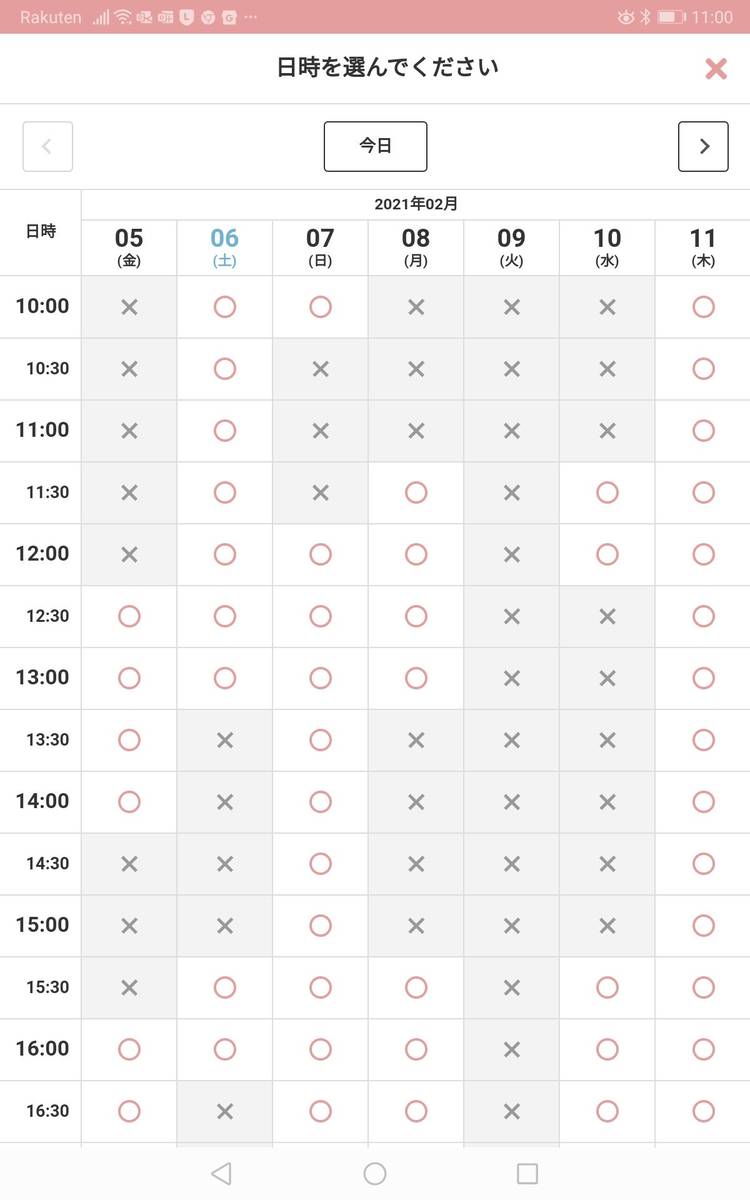
Task: Tap the 07 (日) date column header
Action: point(320,247)
